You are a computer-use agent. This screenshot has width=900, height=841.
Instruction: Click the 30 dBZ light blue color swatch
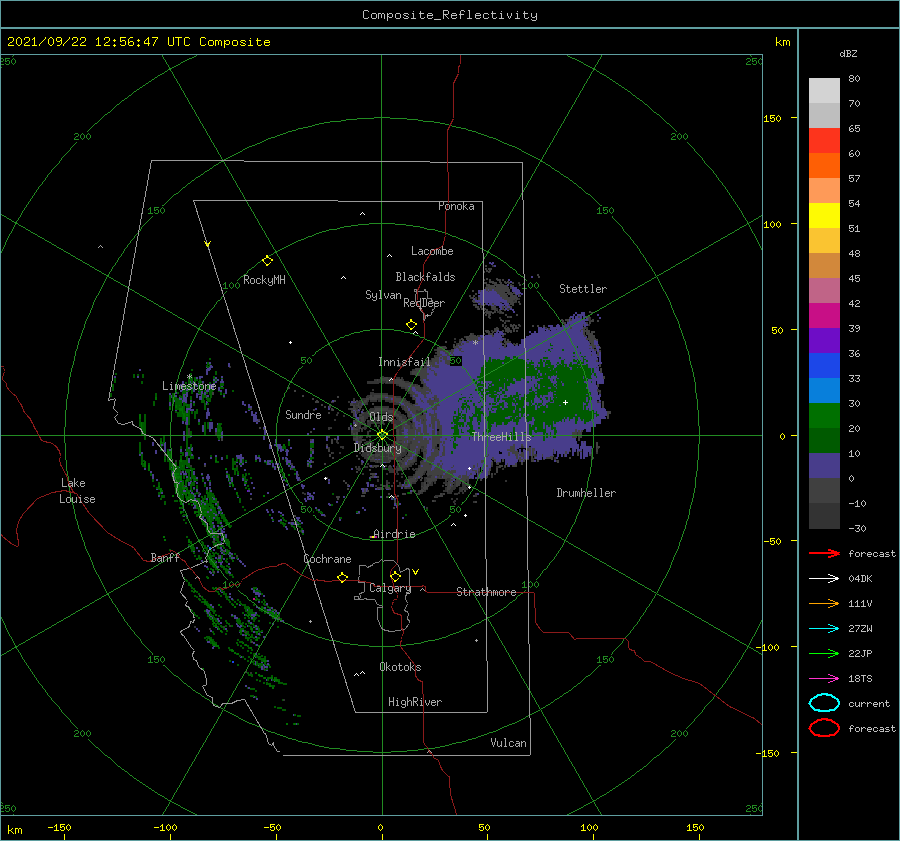coord(824,391)
